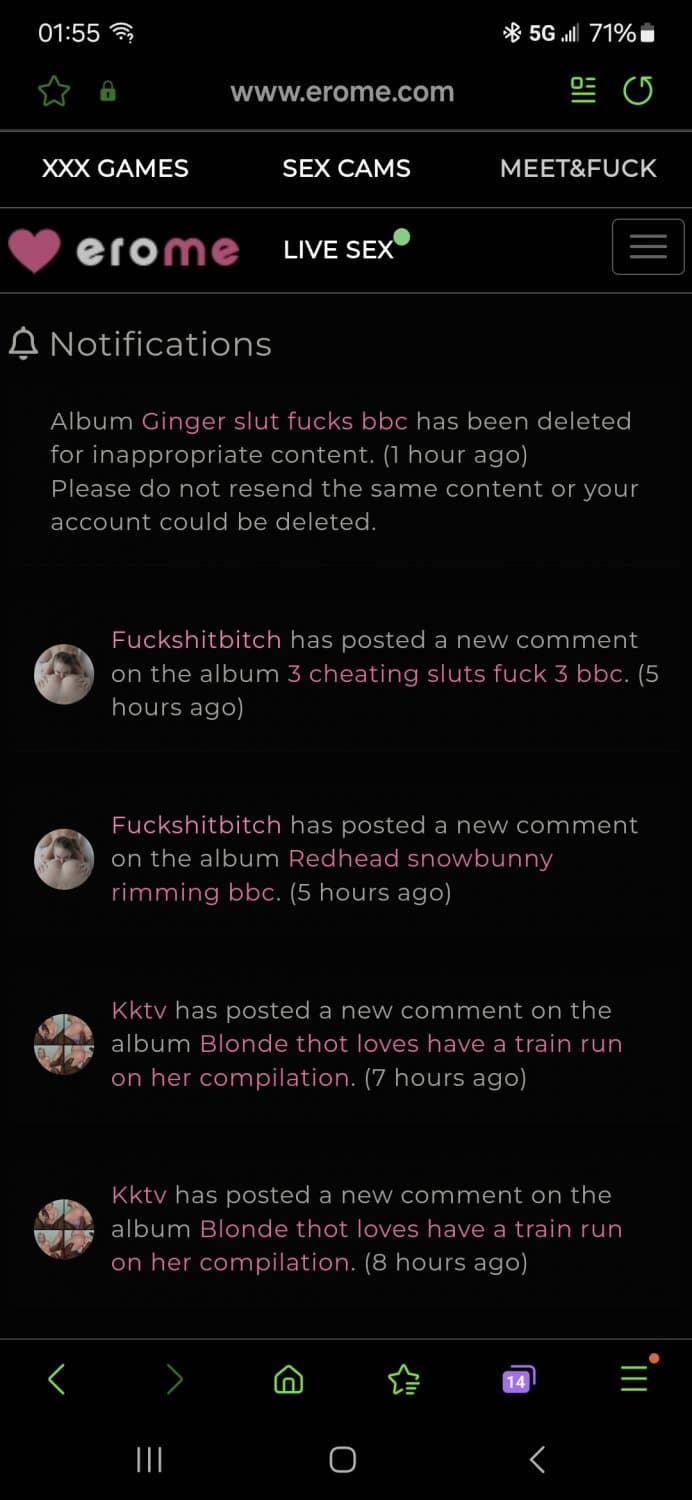Image resolution: width=692 pixels, height=1500 pixels.
Task: Show the 14 open tabs
Action: coord(518,1380)
